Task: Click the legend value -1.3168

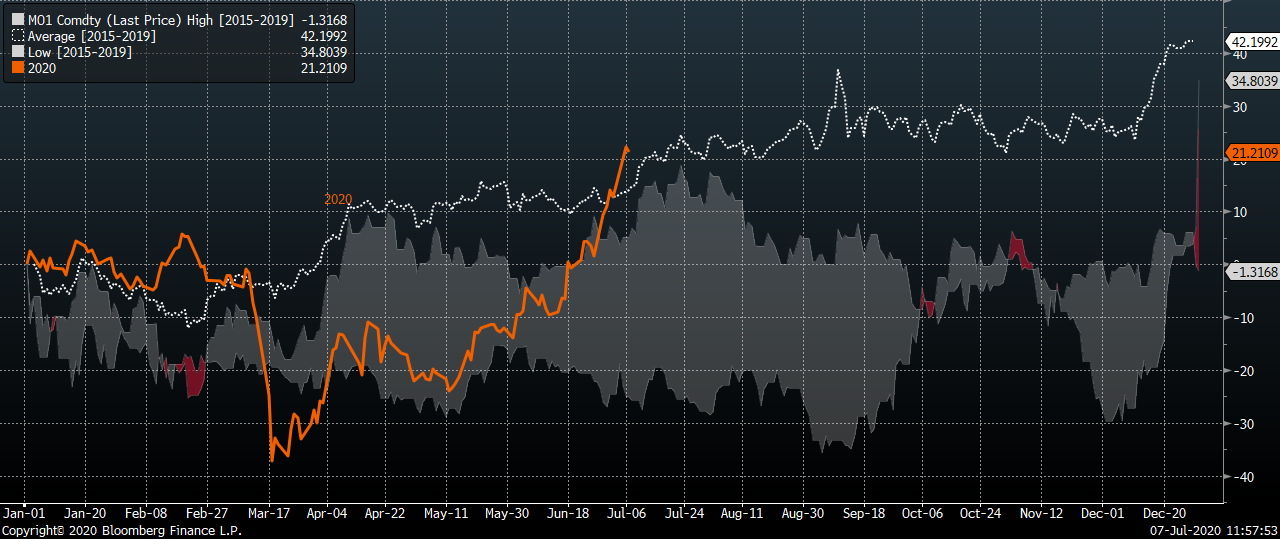Action: pos(326,20)
